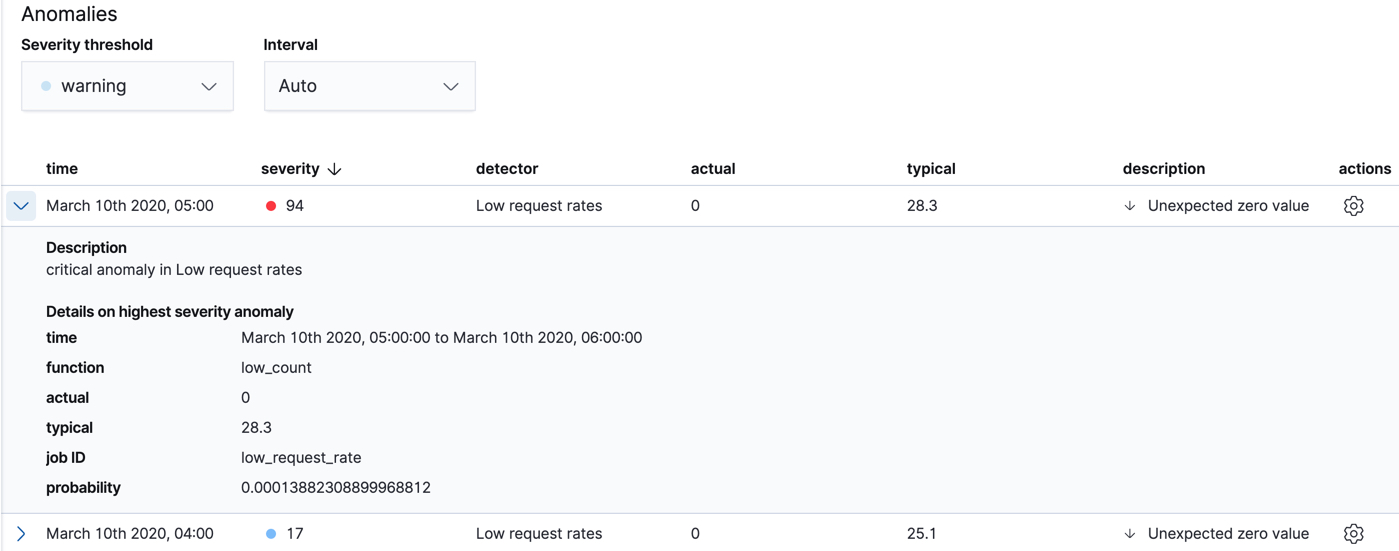Screen dimensions: 1399x551
Task: Open the Severity threshold dropdown
Action: (127, 86)
